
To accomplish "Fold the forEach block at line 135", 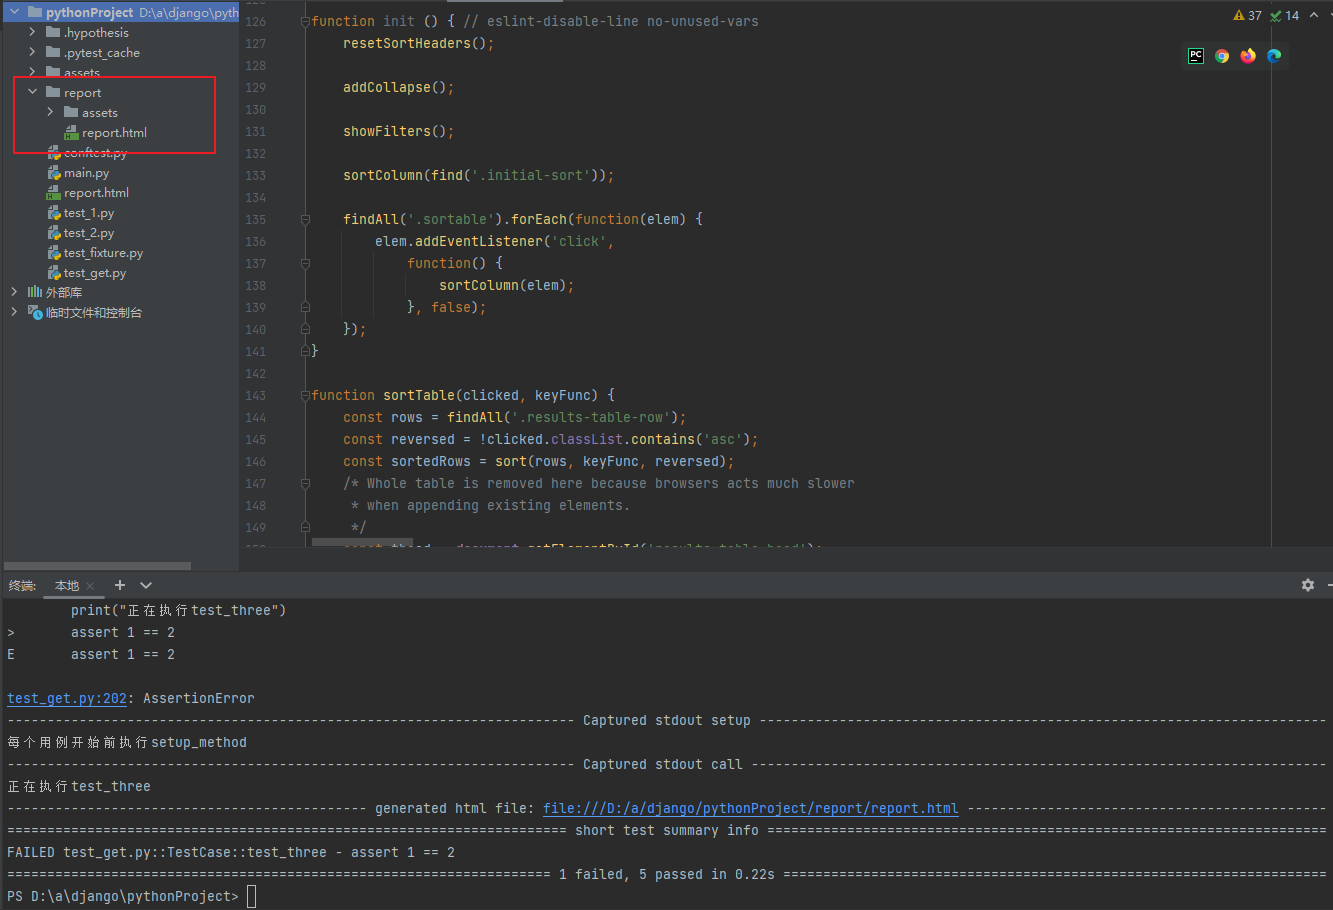I will 305,220.
